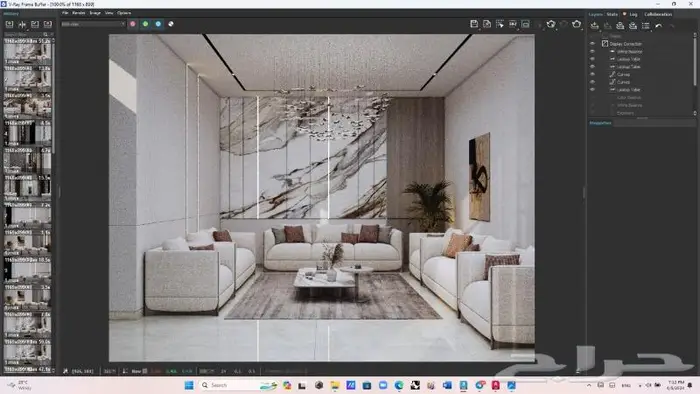Open the Options menu
700x394 pixels.
point(124,13)
